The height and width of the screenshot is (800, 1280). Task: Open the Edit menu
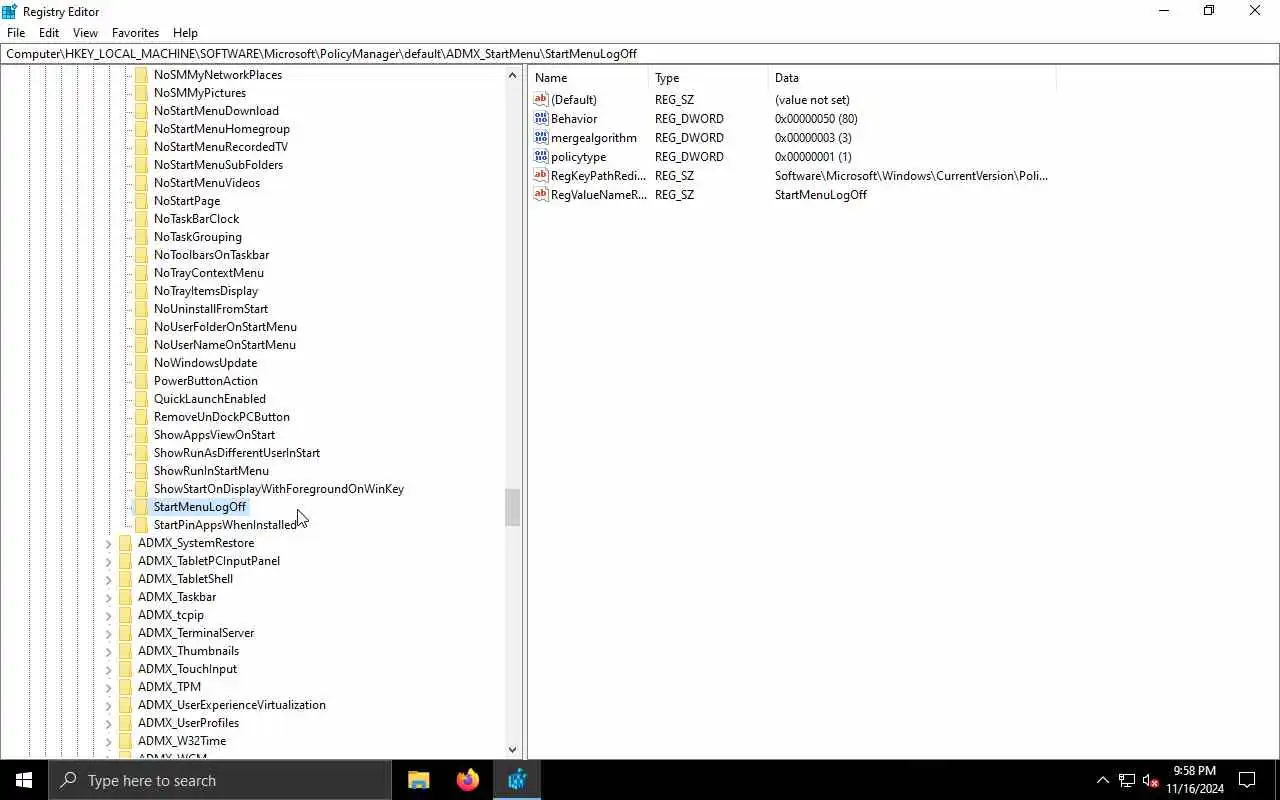[49, 33]
